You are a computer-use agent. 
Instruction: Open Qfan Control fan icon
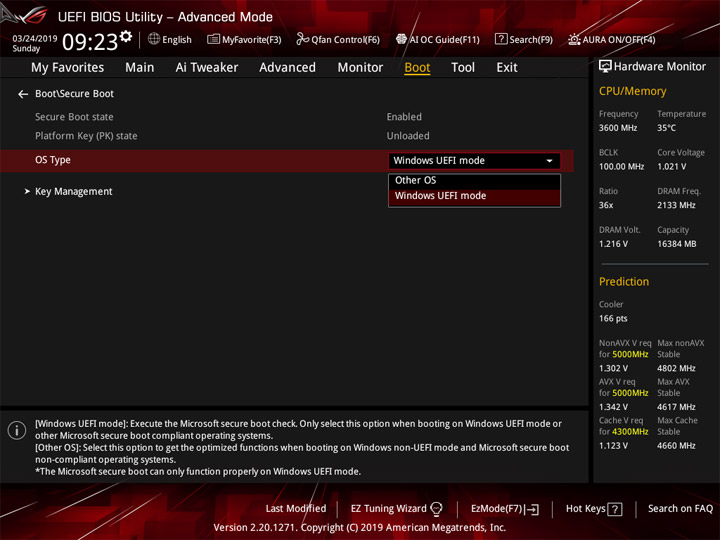pyautogui.click(x=302, y=39)
